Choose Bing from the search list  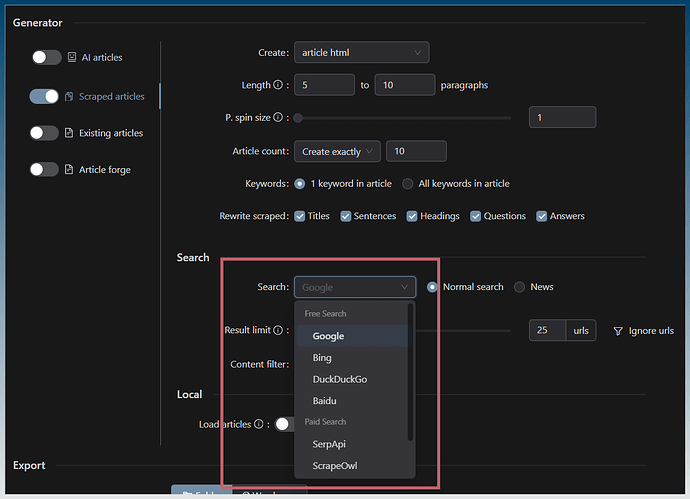click(322, 358)
